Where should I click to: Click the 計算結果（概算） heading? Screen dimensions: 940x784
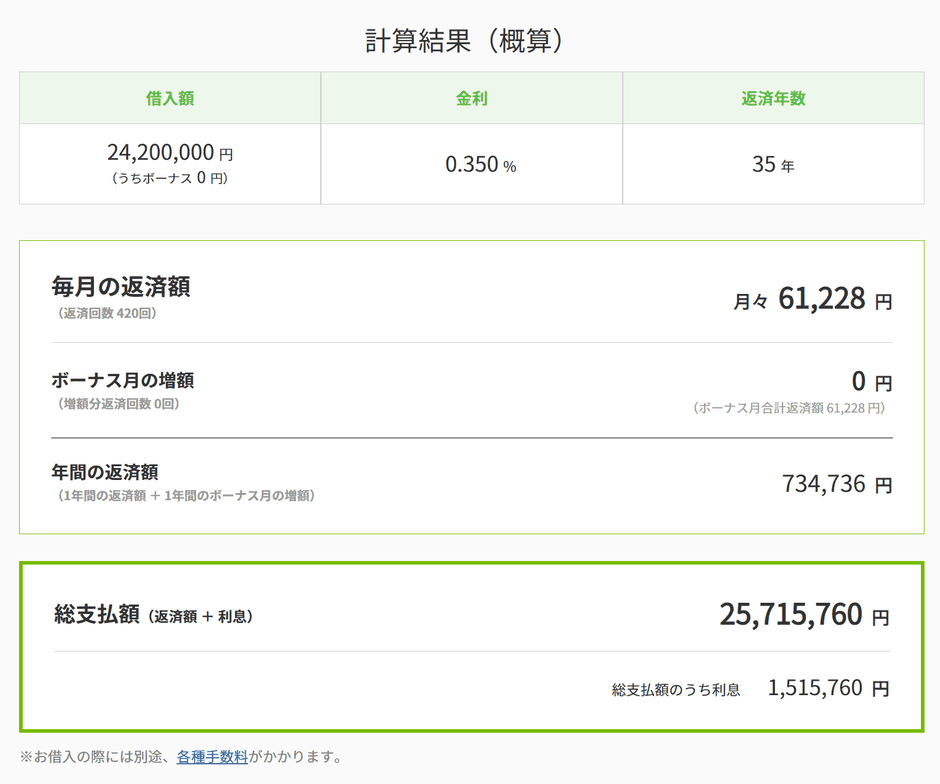click(x=464, y=41)
